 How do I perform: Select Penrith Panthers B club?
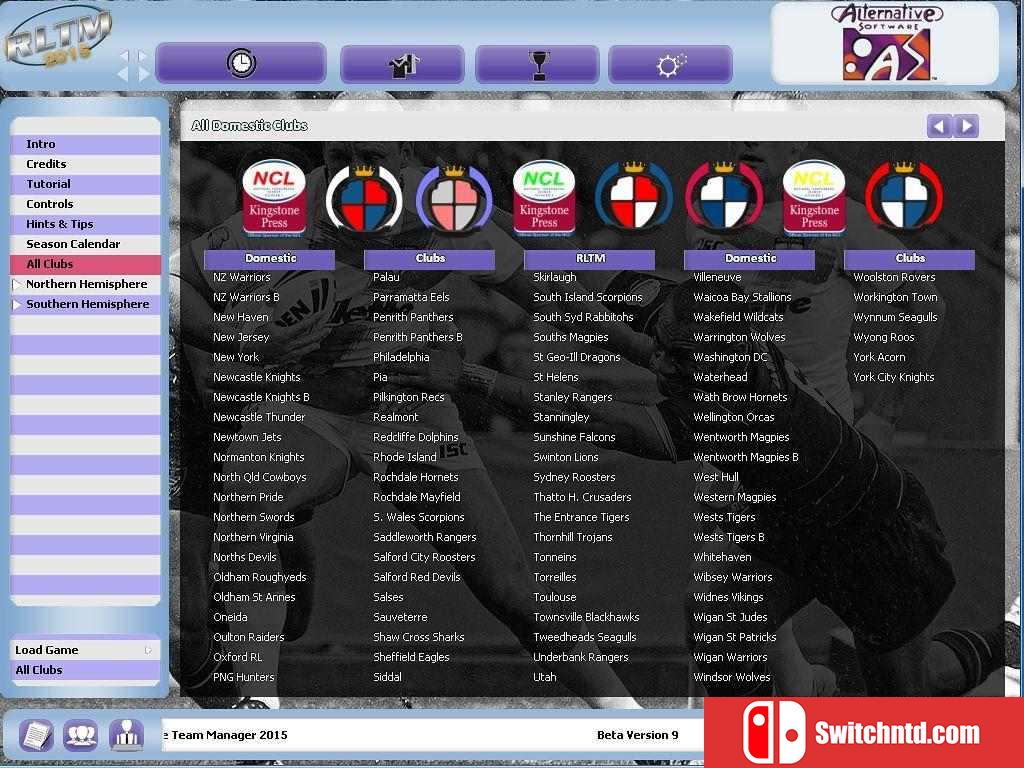[417, 337]
